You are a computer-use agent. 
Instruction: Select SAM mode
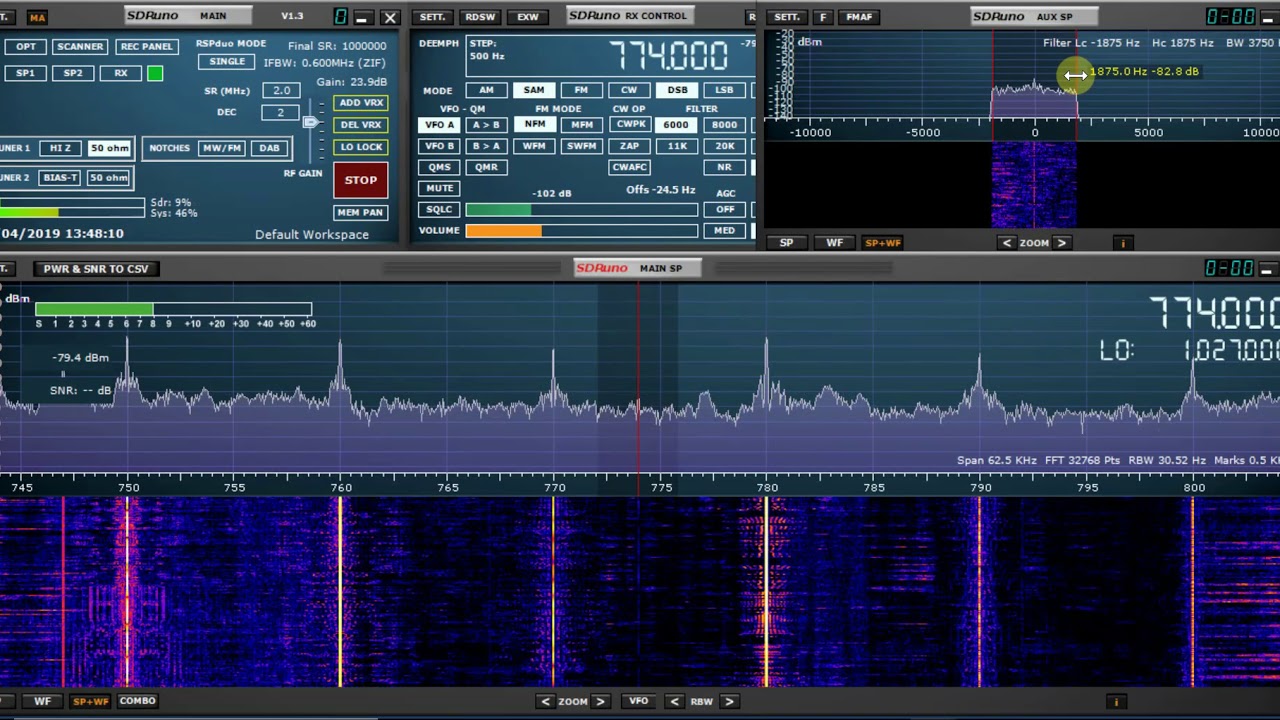click(x=534, y=90)
